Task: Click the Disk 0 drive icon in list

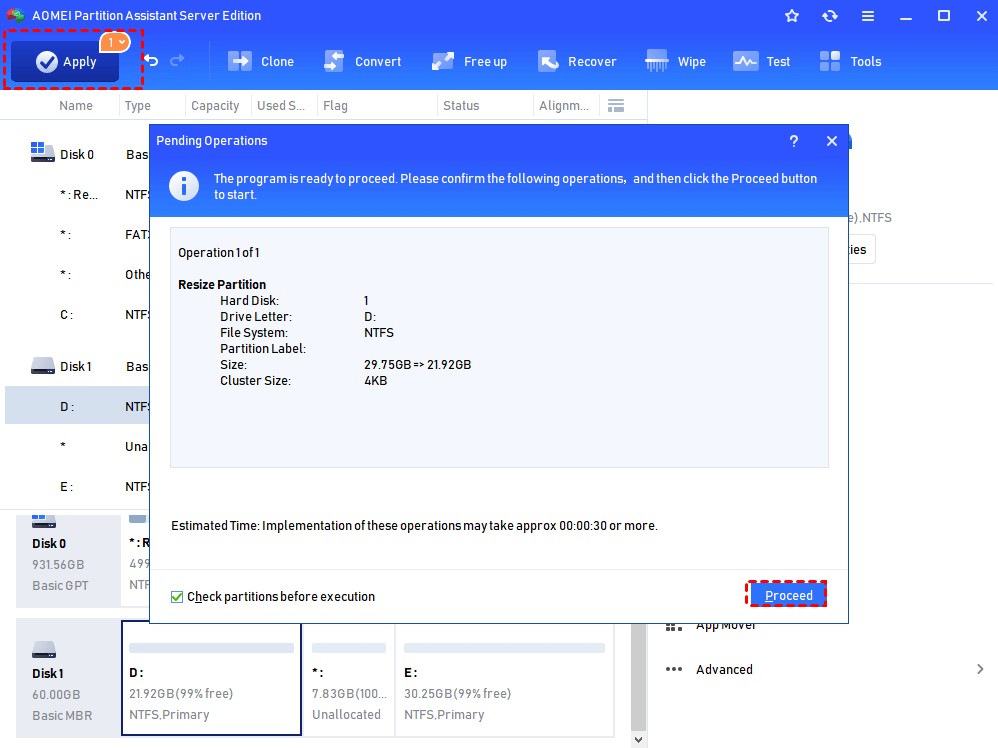Action: pos(42,152)
